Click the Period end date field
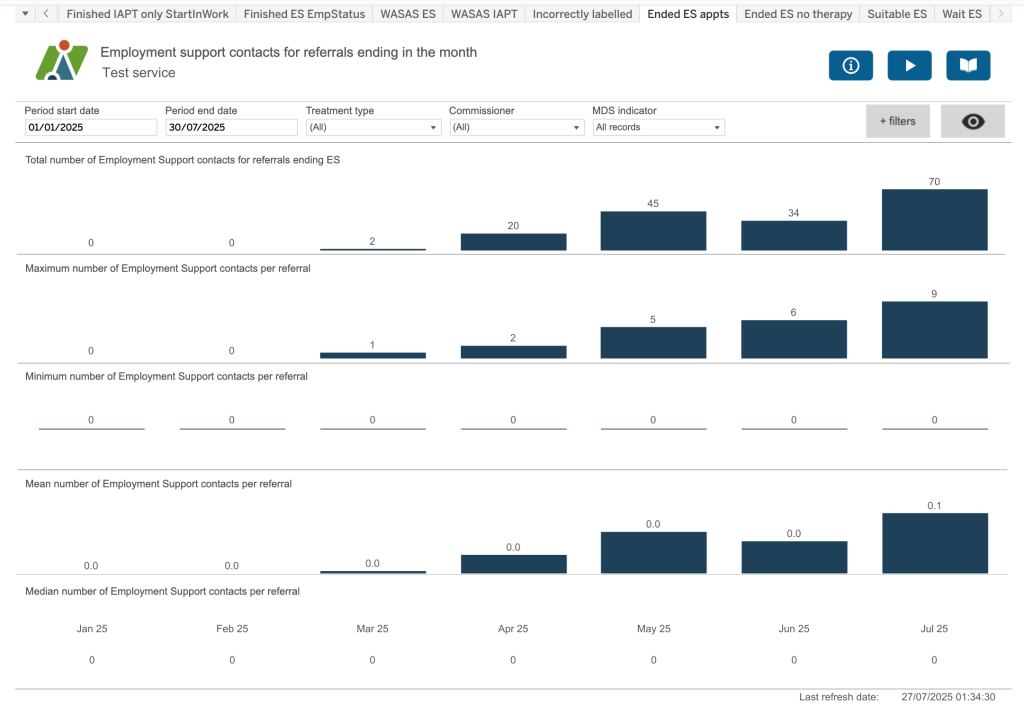Screen dimensions: 1024x716 (231, 127)
